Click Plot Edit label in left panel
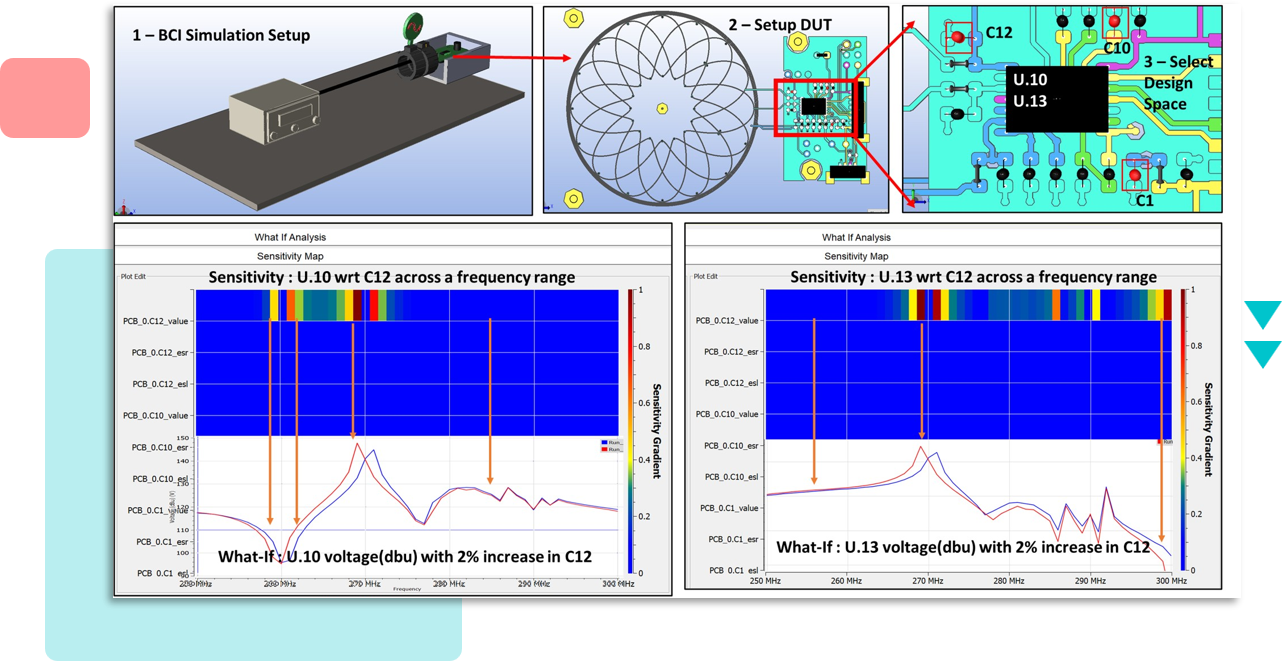 (x=134, y=277)
